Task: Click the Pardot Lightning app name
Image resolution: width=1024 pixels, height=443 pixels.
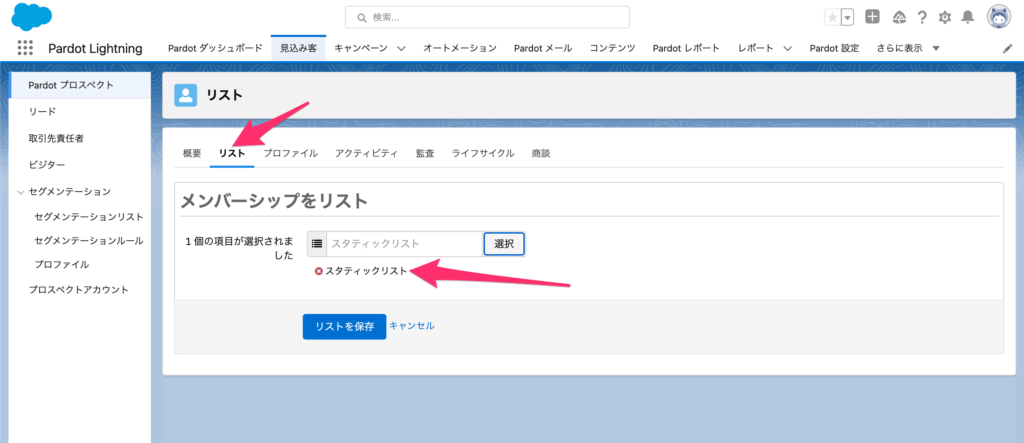Action: point(95,48)
